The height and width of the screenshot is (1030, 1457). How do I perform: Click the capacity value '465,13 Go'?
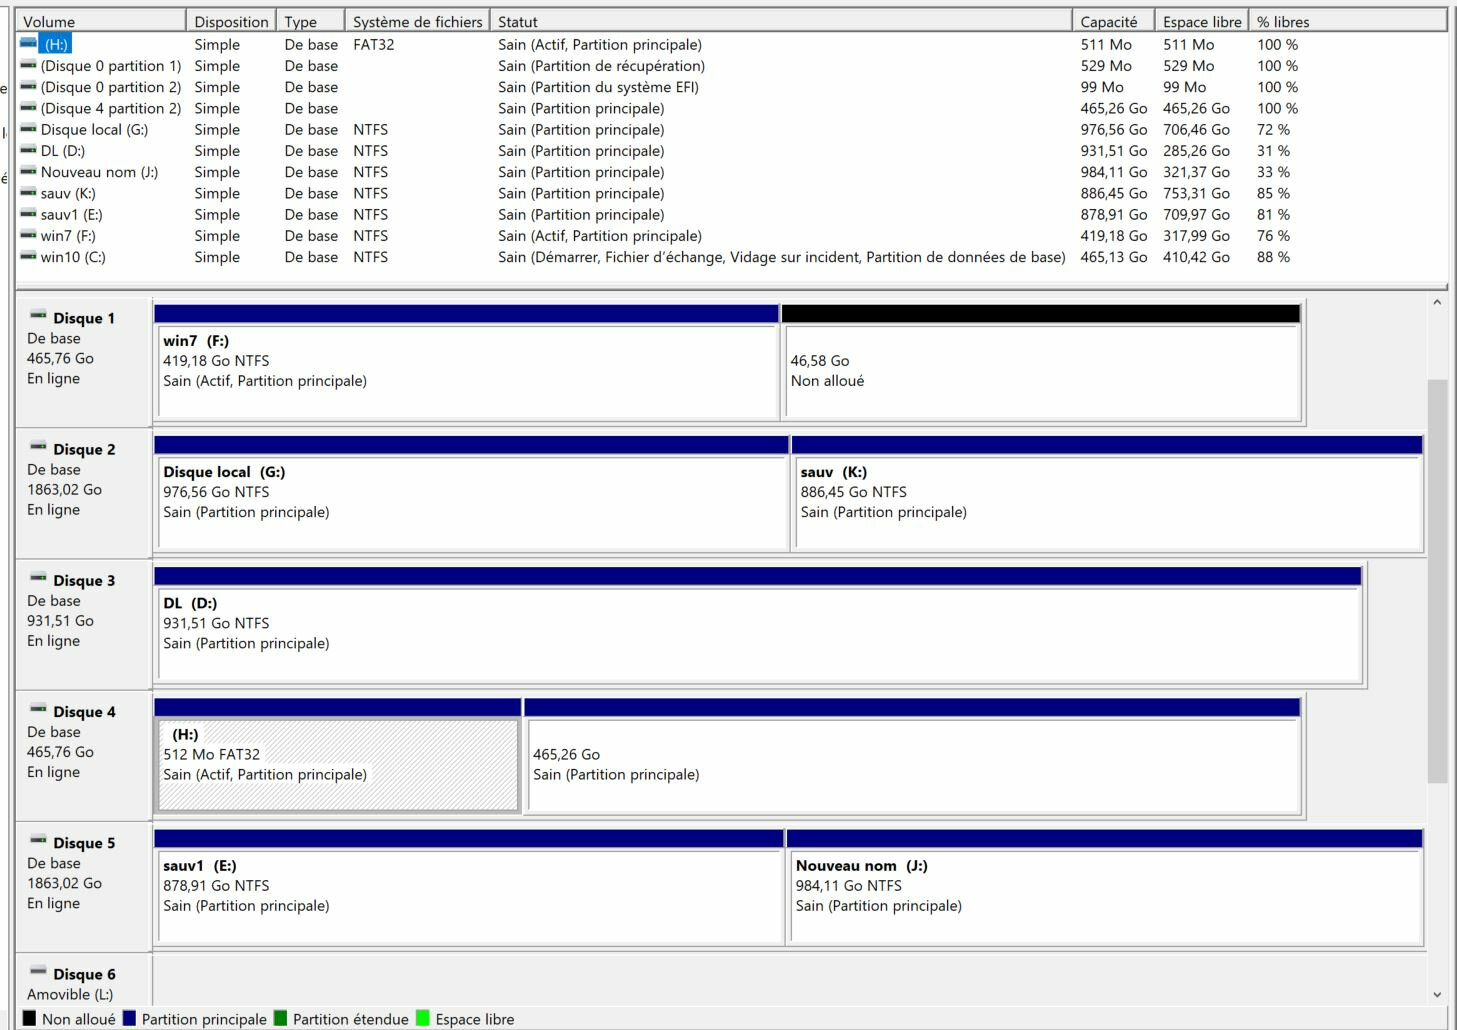(x=1113, y=256)
